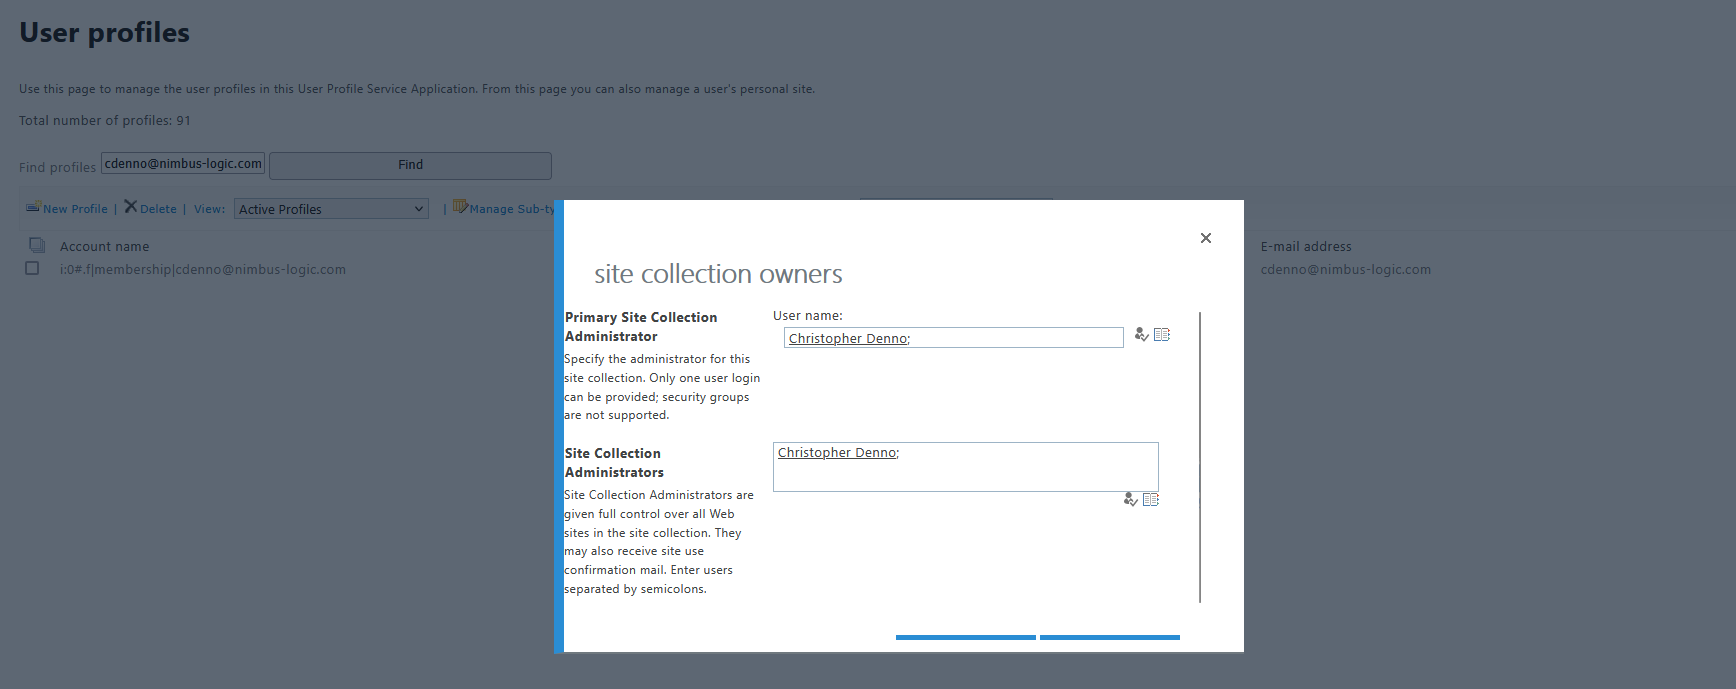Click the Delete link

click(158, 209)
